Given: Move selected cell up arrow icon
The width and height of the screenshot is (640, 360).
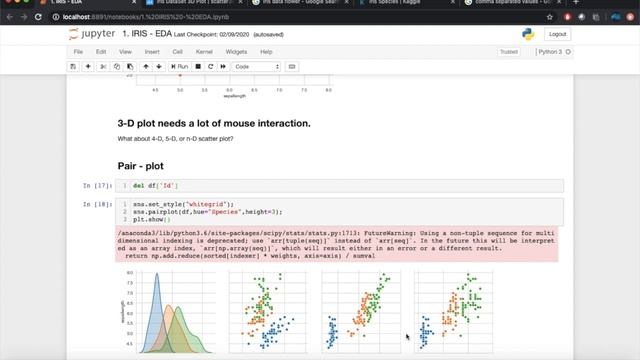Looking at the screenshot, I should (146, 67).
